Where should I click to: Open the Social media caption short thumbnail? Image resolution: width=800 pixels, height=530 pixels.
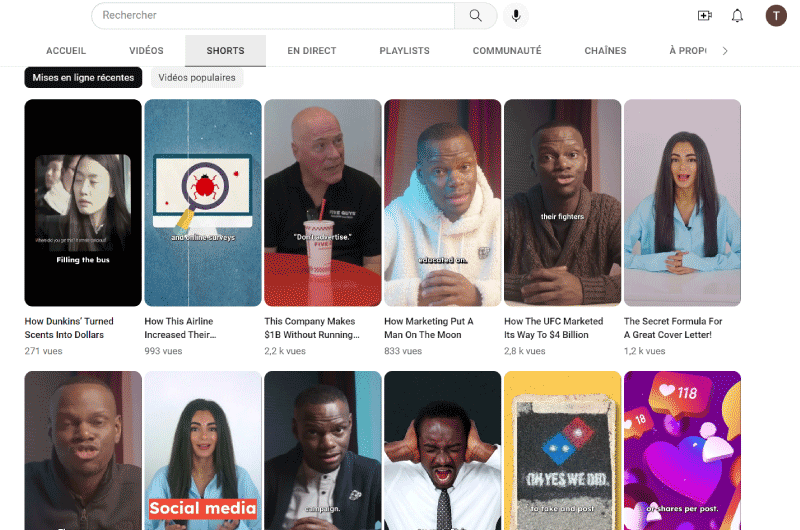coord(203,450)
